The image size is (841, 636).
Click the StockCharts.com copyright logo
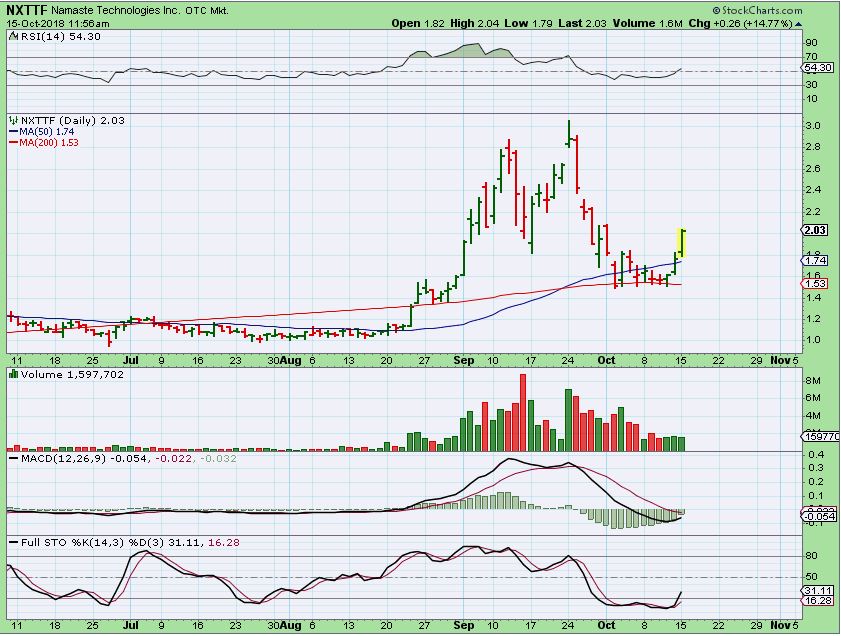pyautogui.click(x=757, y=10)
